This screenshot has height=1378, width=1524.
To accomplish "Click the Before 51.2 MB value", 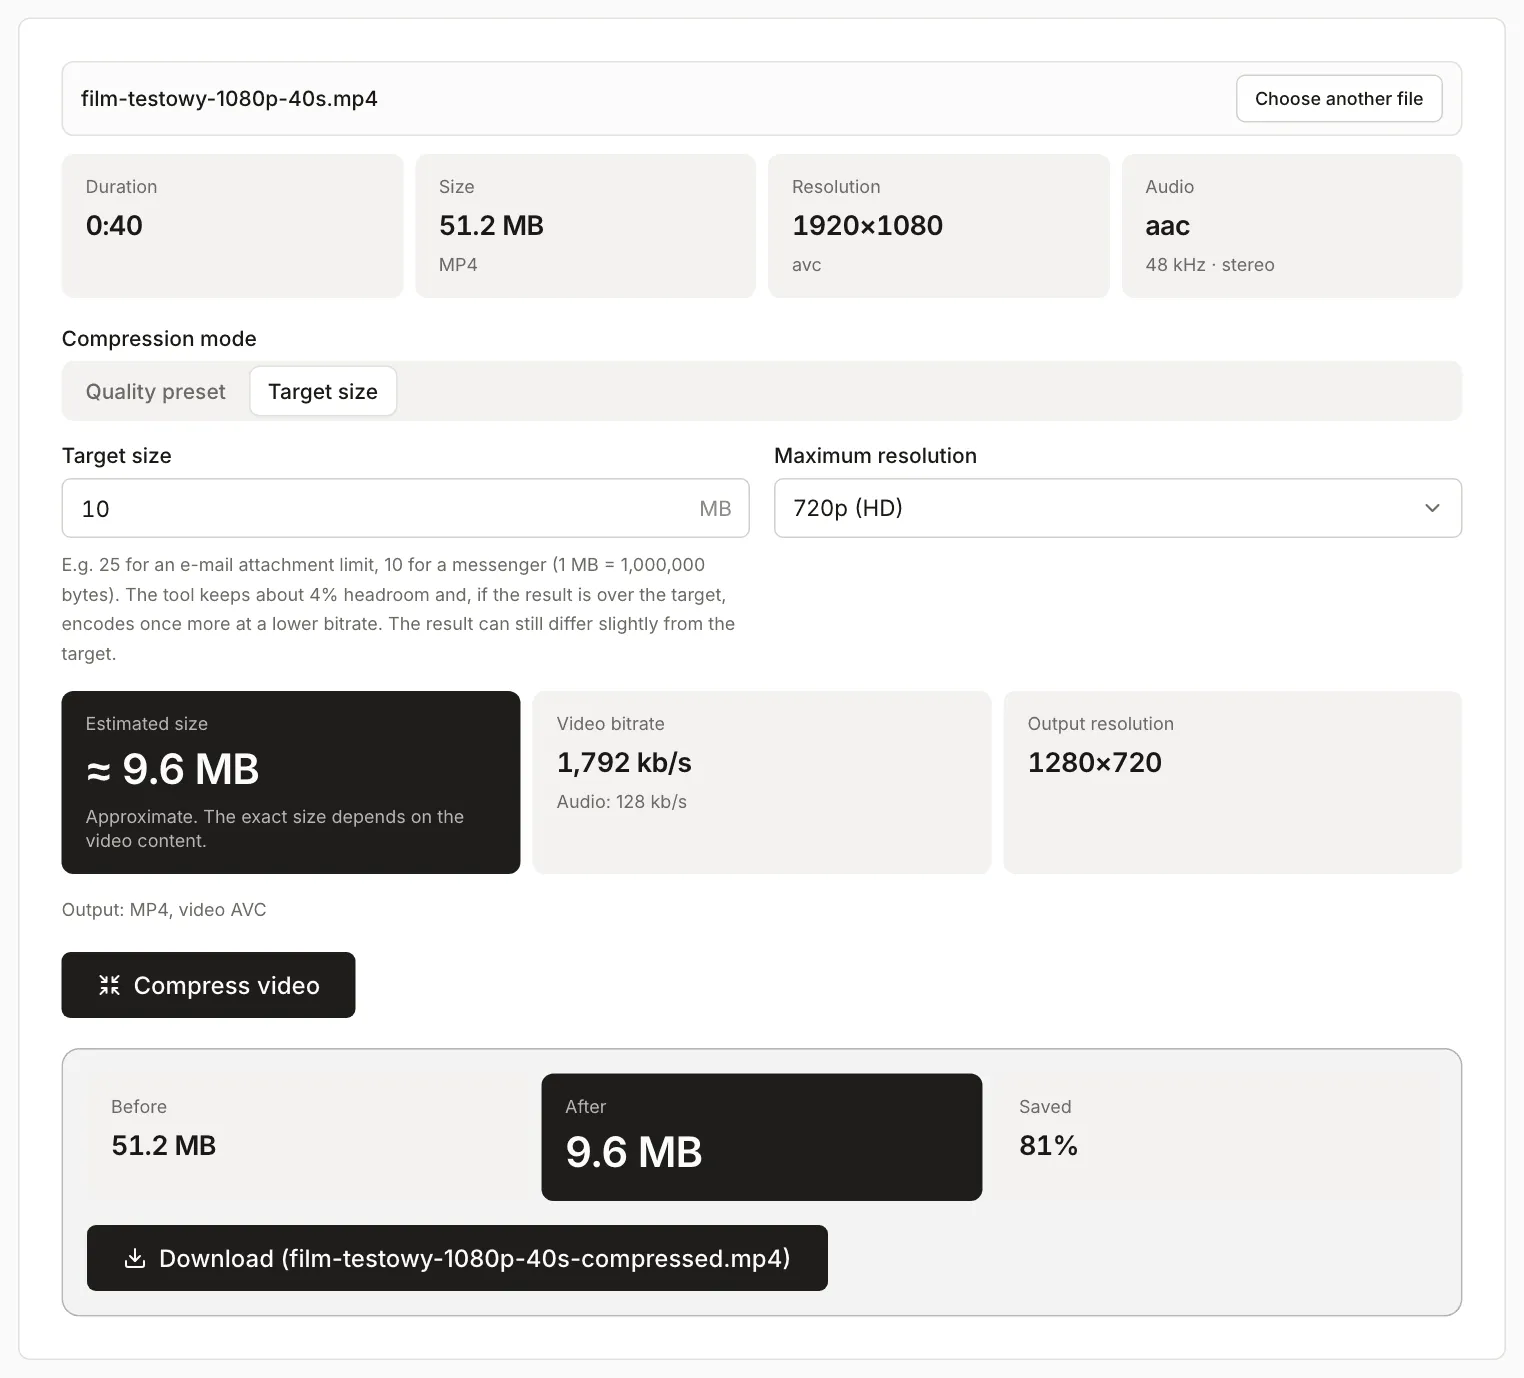I will pos(164,1145).
